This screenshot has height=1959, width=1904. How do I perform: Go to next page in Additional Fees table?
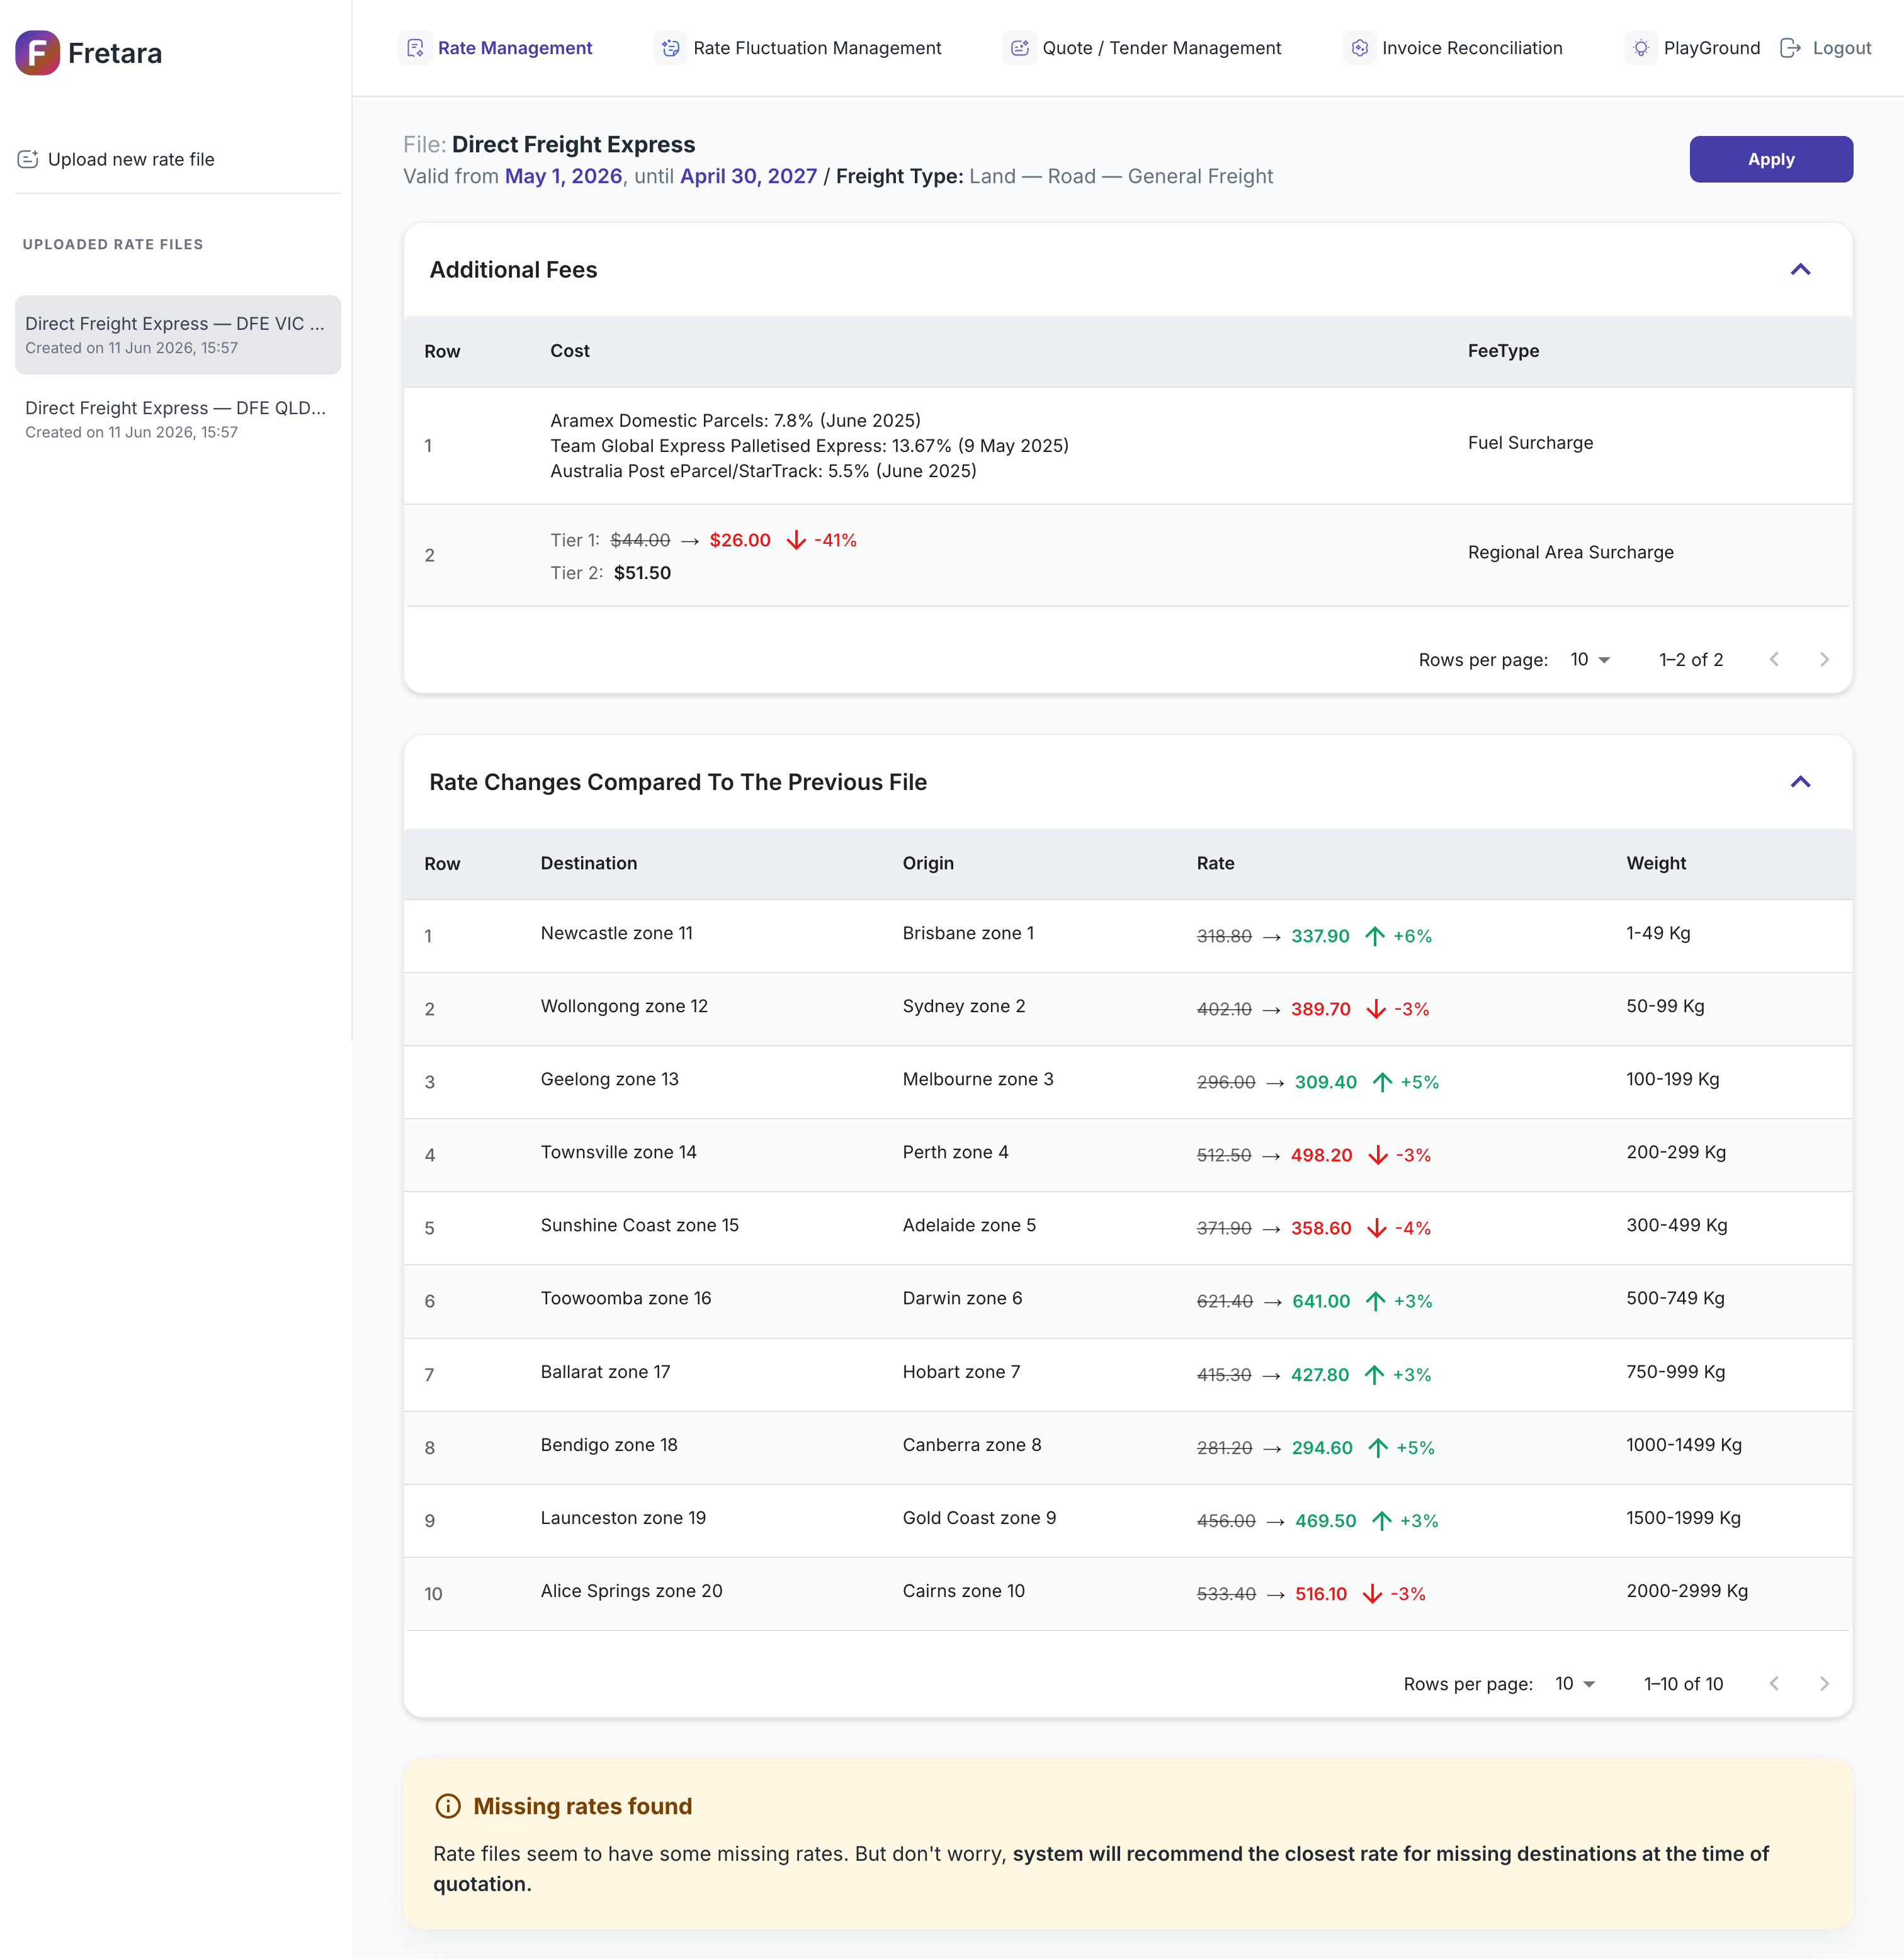click(1824, 660)
